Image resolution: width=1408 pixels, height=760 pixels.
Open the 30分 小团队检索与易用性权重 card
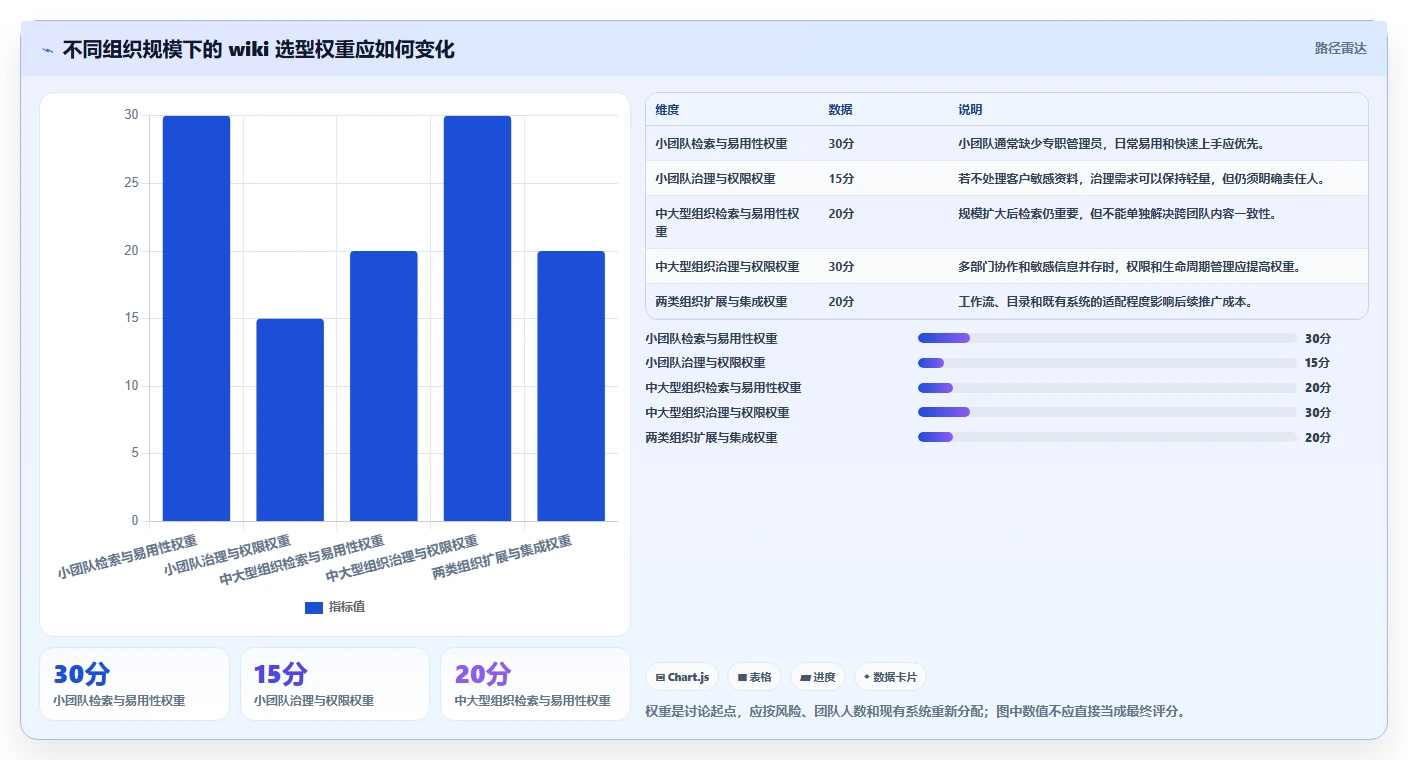coord(135,684)
